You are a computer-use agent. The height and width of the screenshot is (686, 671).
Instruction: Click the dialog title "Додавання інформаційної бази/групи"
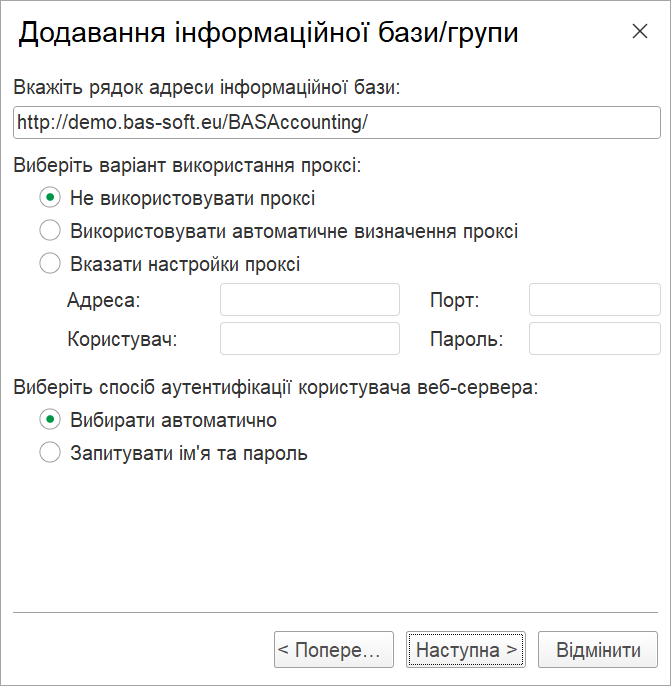tap(268, 33)
